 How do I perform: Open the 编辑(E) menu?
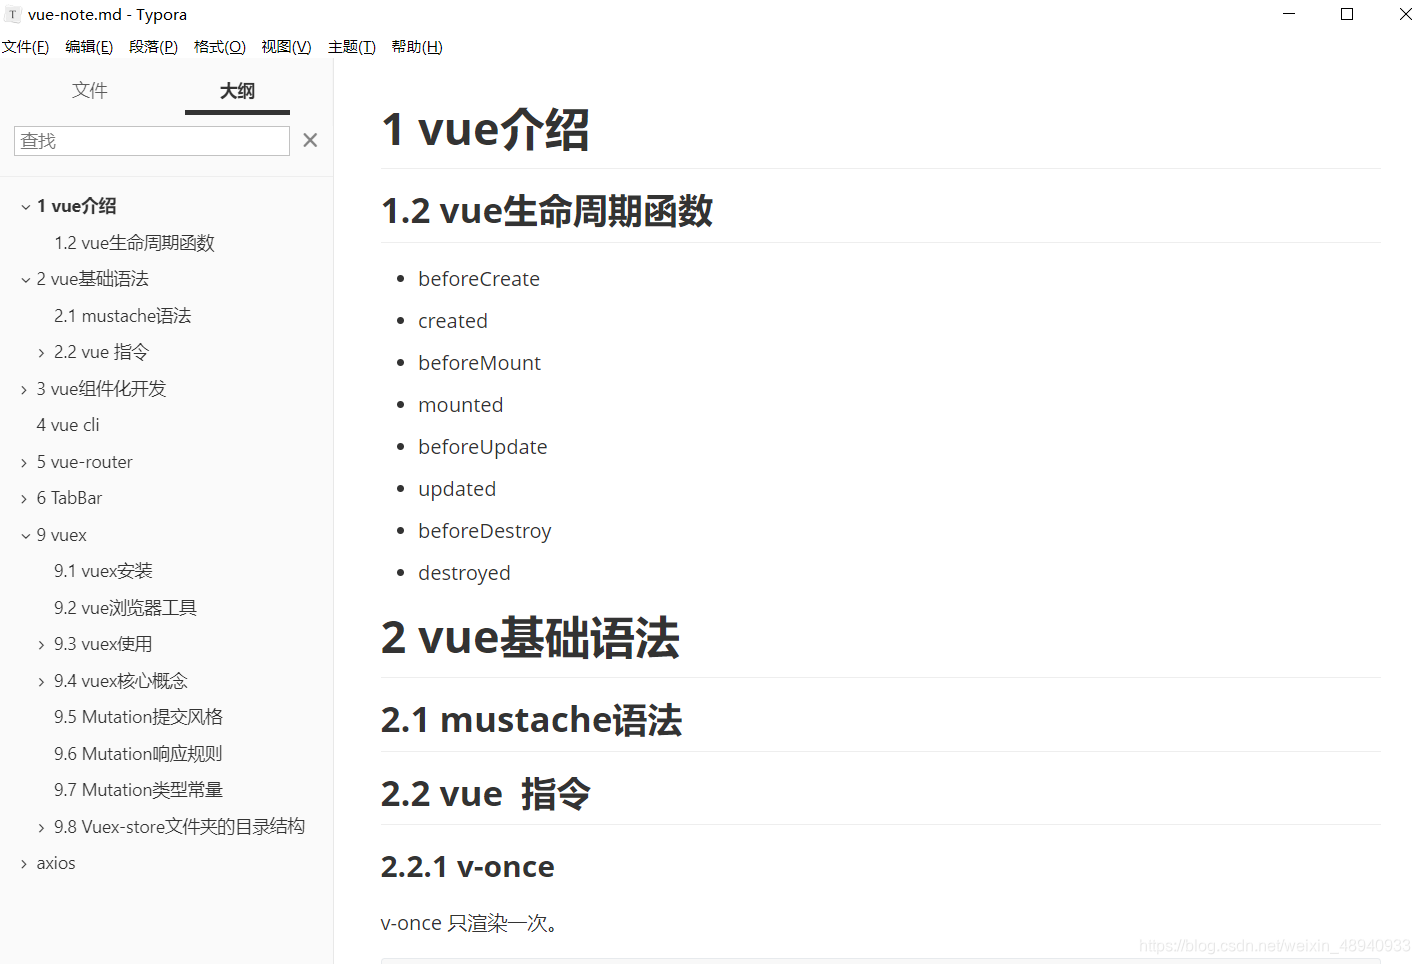pos(89,47)
